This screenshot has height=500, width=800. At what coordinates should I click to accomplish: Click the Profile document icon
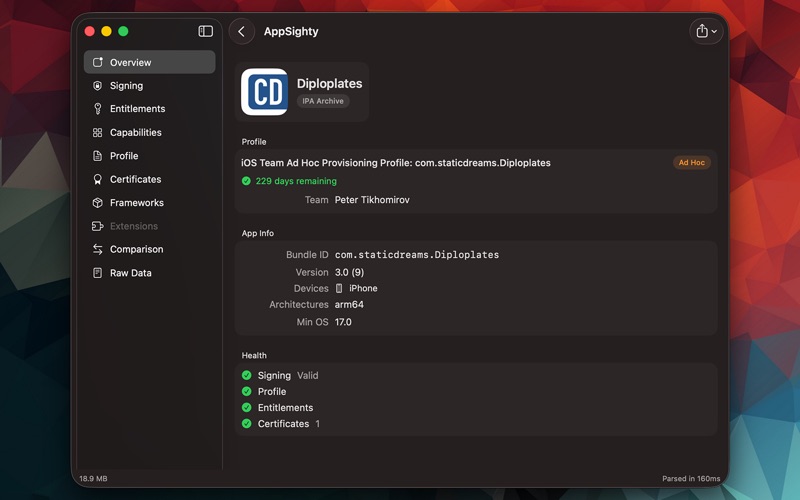tap(97, 156)
